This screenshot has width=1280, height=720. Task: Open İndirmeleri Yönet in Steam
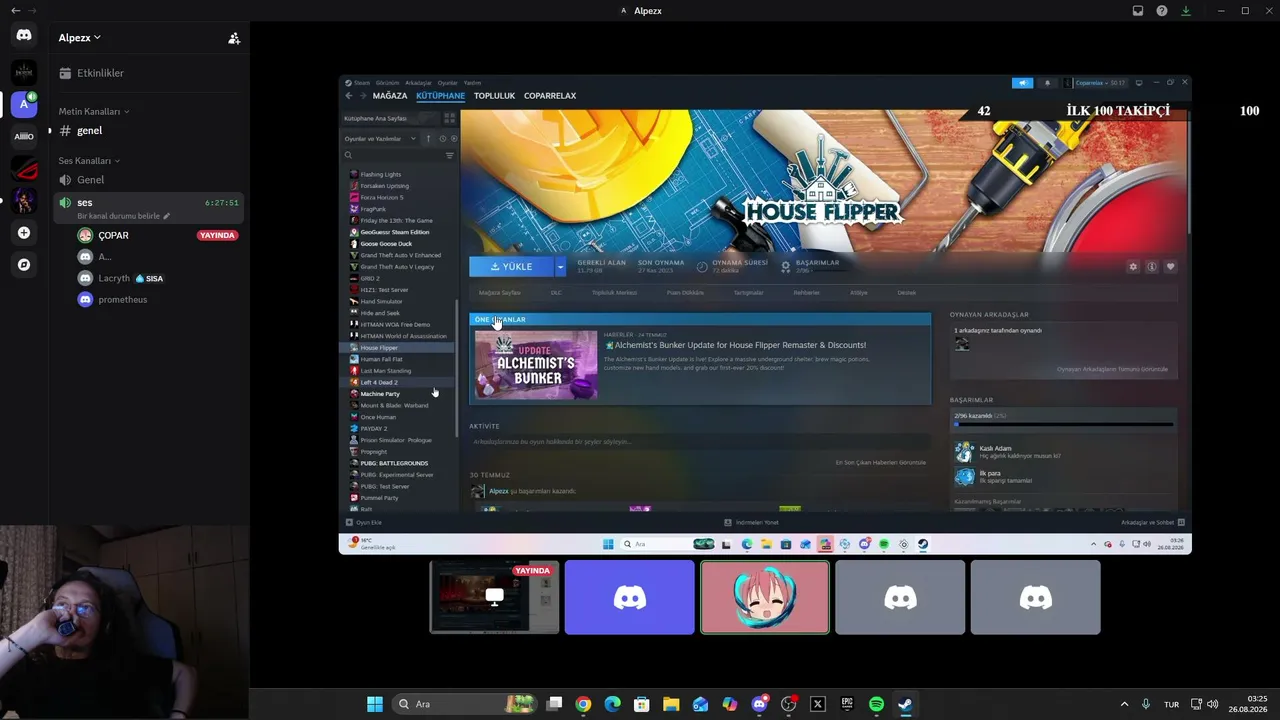pos(752,522)
